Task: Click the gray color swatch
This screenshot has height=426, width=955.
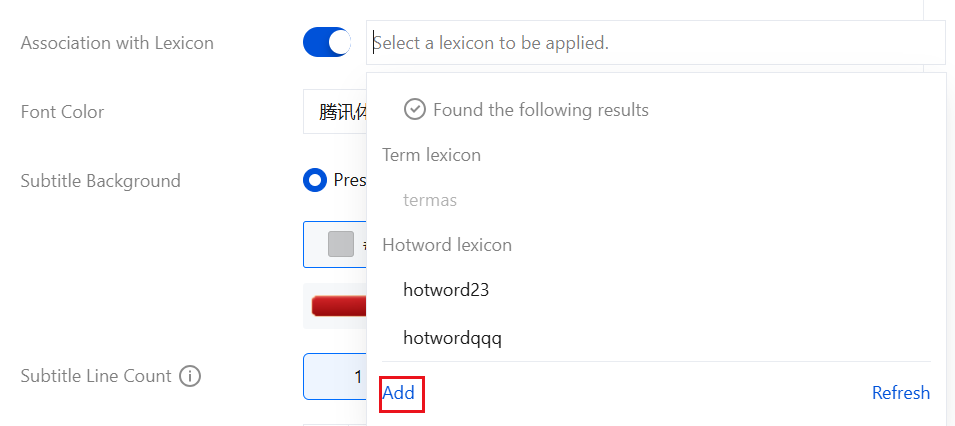Action: (x=341, y=244)
